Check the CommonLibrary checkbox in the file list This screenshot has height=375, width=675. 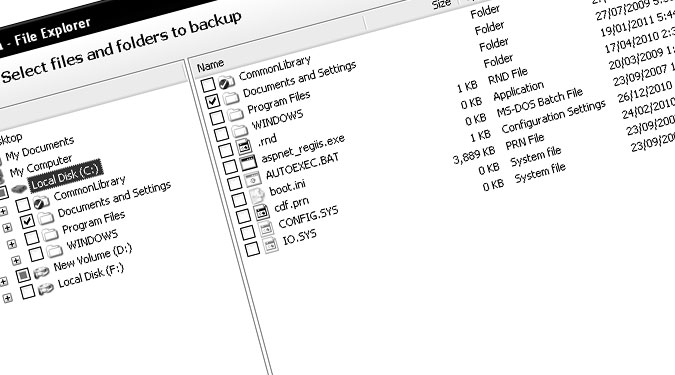(208, 84)
